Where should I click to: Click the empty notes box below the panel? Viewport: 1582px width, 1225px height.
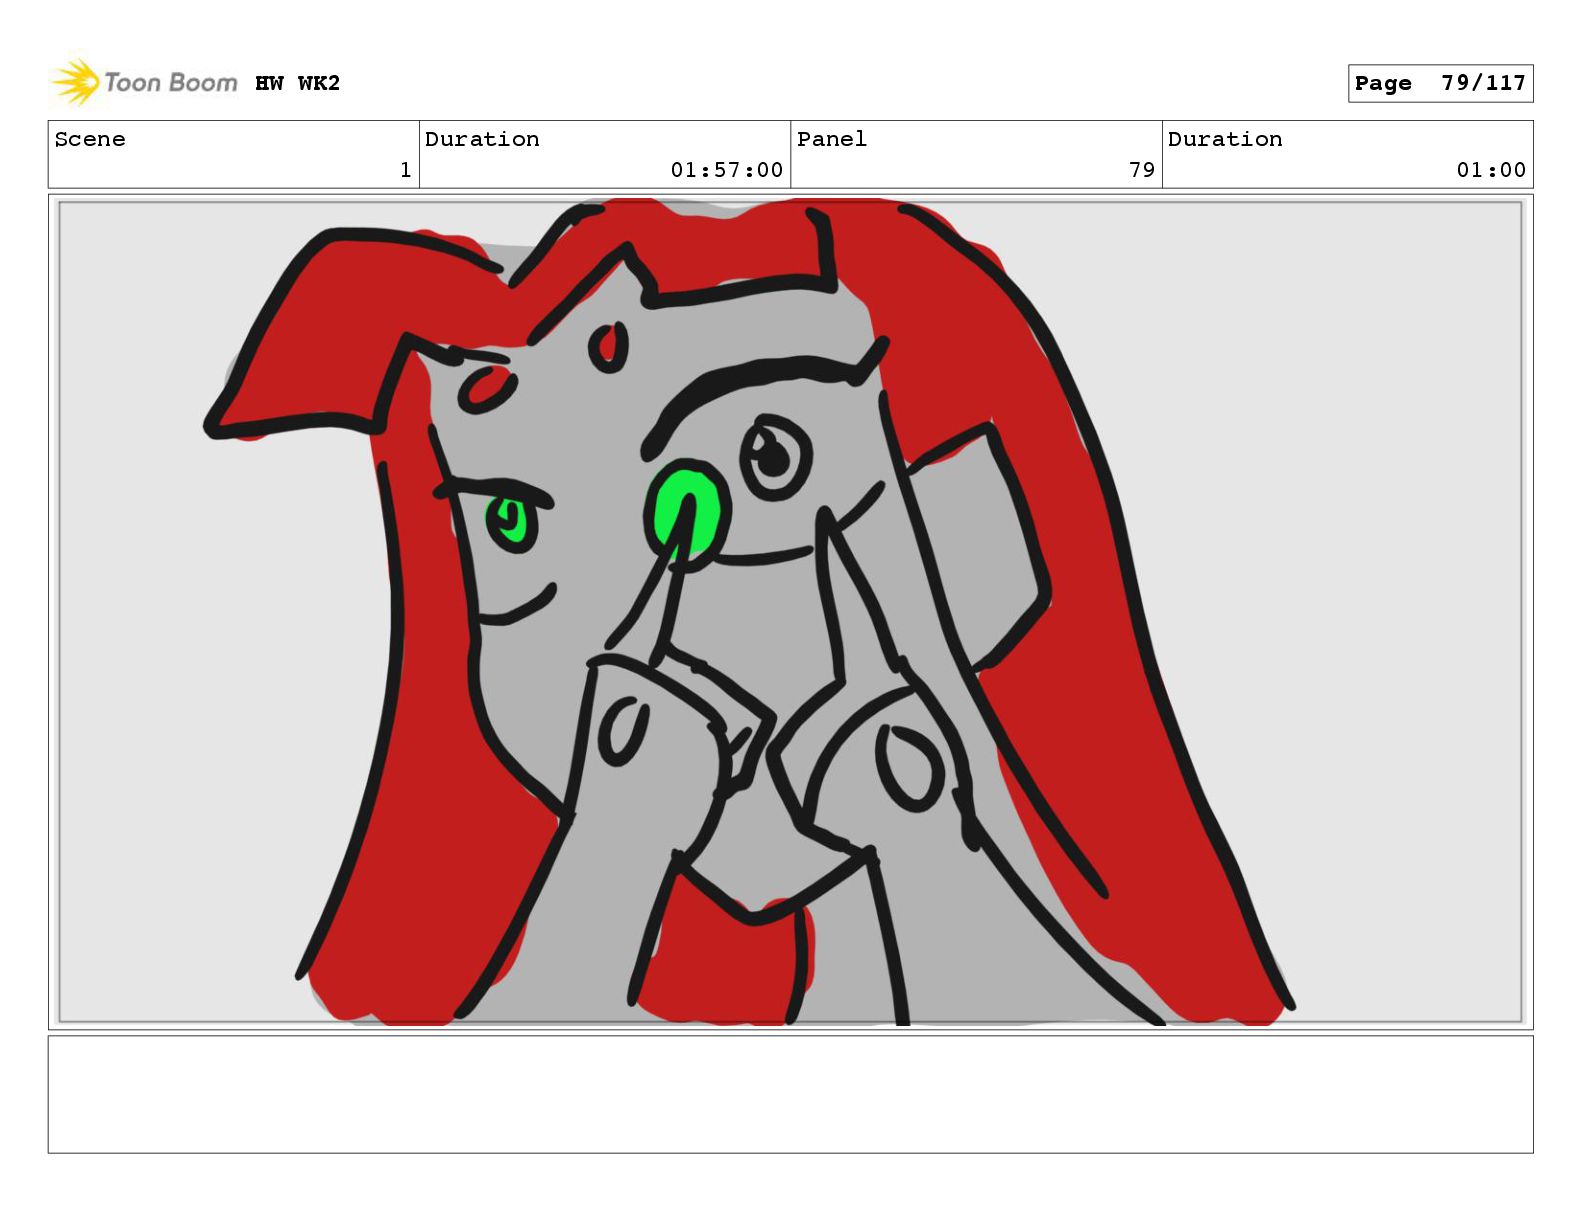pyautogui.click(x=790, y=1094)
